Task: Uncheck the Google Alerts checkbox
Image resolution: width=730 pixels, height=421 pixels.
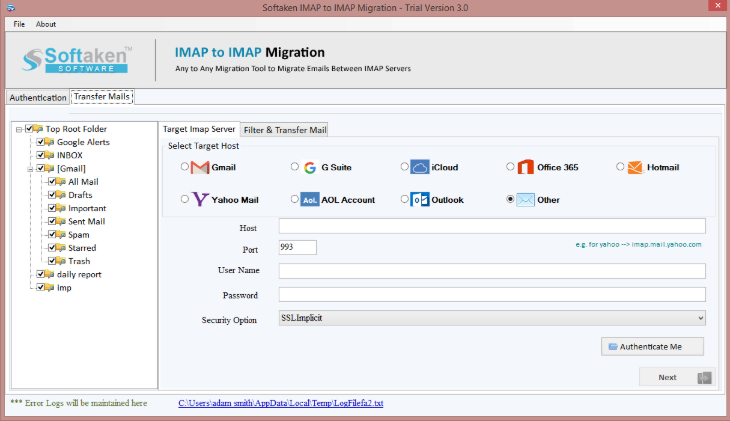Action: click(41, 142)
